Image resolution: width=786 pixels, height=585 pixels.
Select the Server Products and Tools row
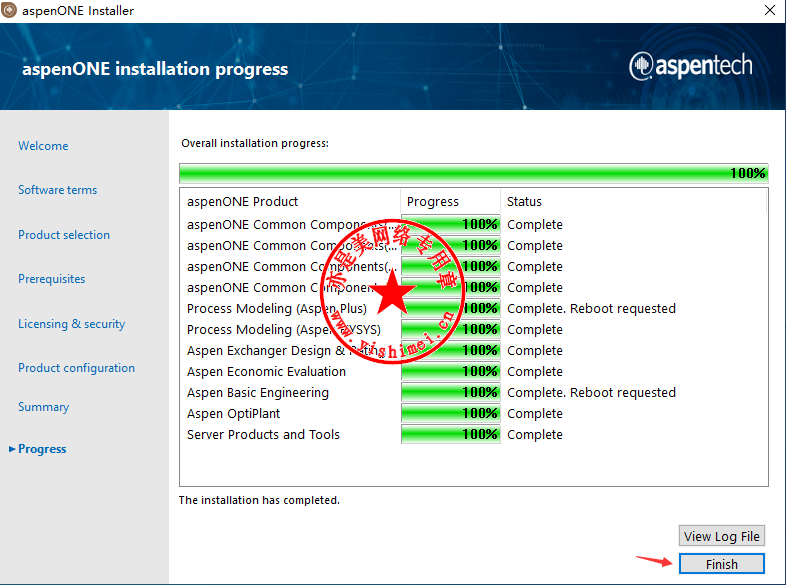click(474, 435)
